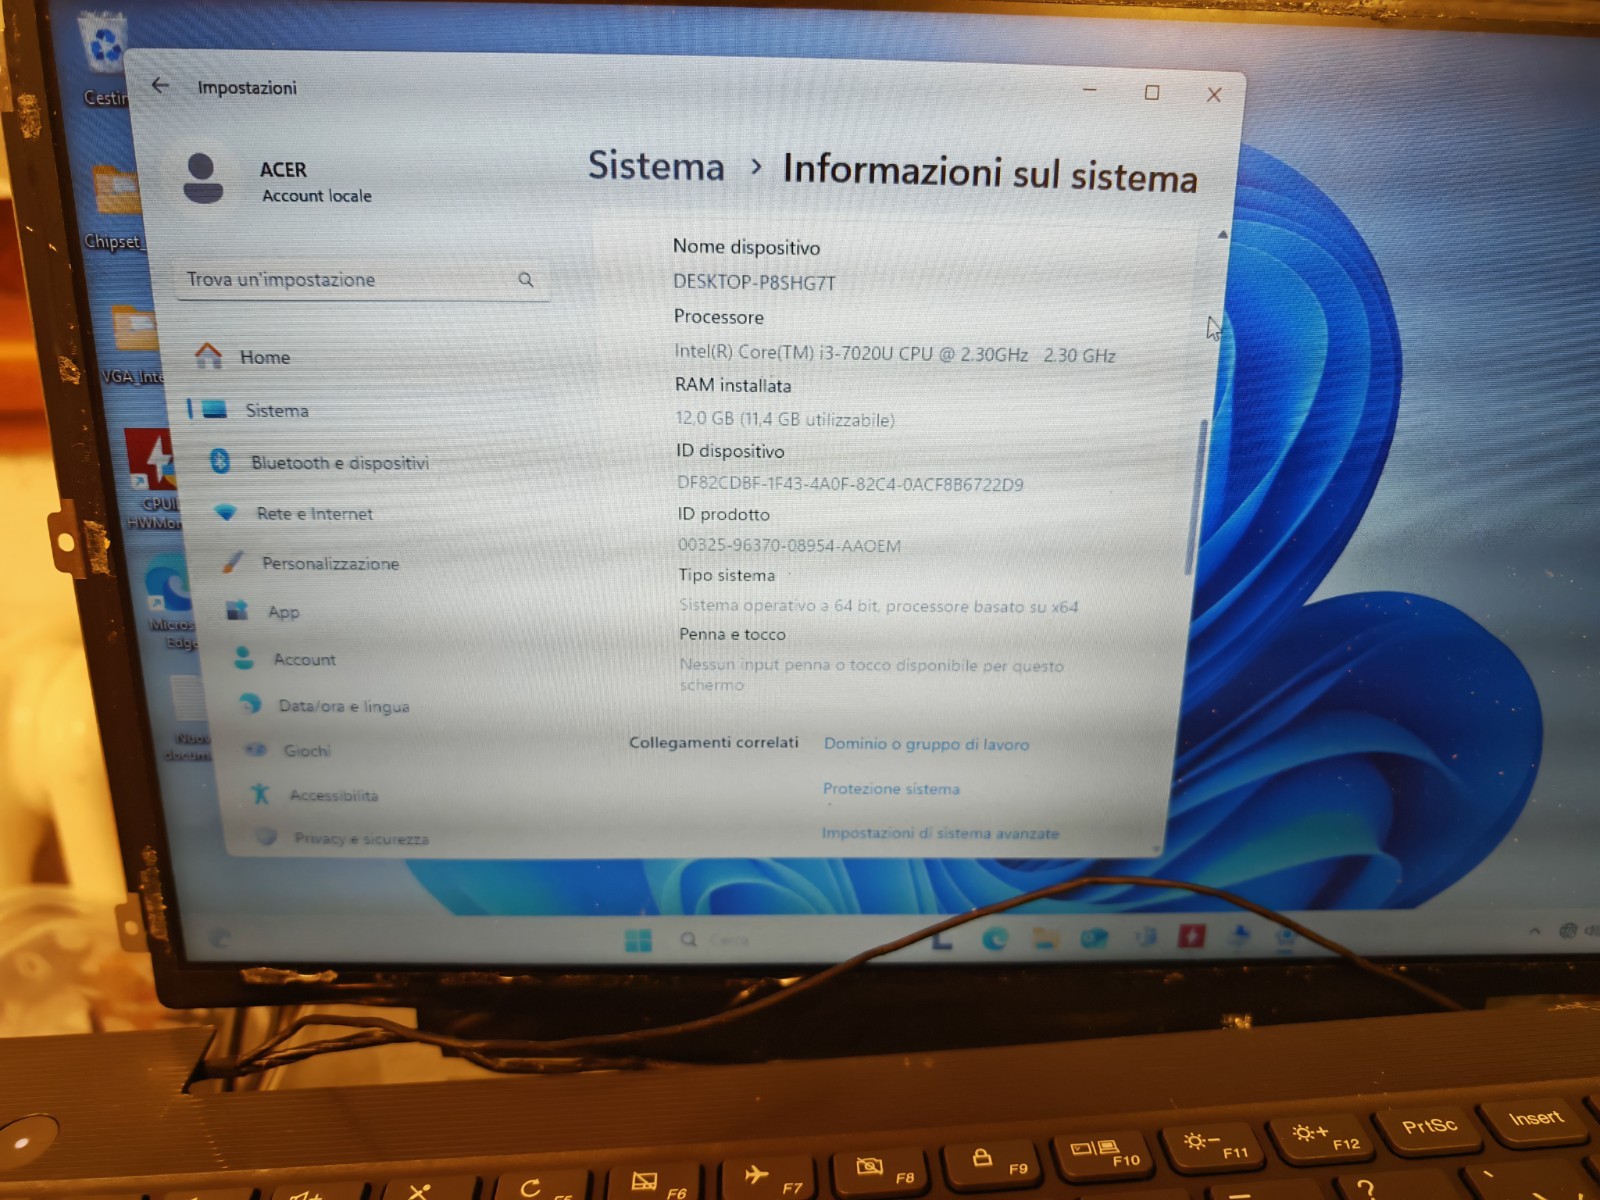1600x1200 pixels.
Task: Open File Explorer from the taskbar
Action: (1045, 938)
